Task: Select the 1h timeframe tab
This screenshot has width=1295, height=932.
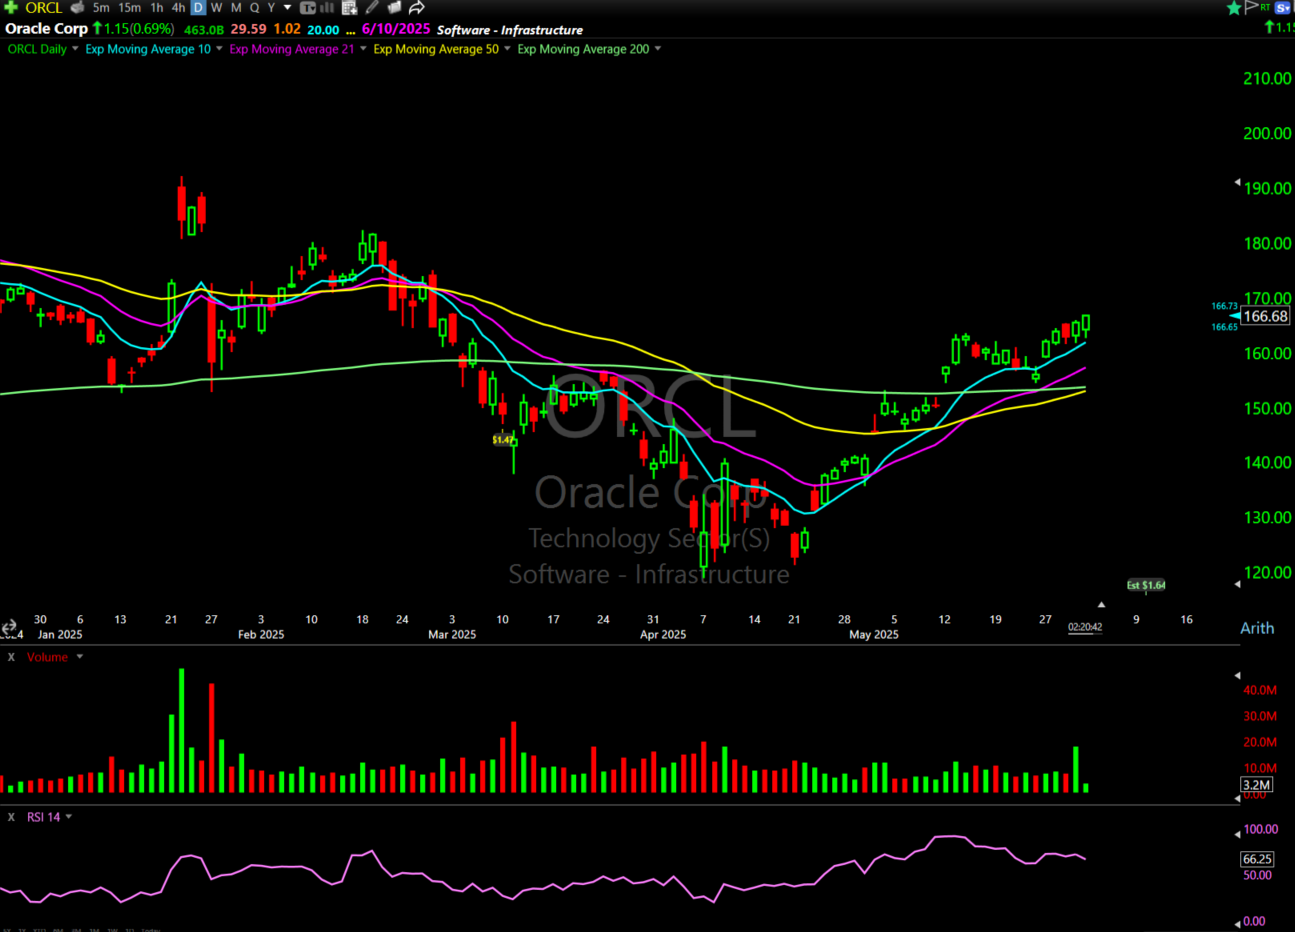Action: click(x=157, y=7)
